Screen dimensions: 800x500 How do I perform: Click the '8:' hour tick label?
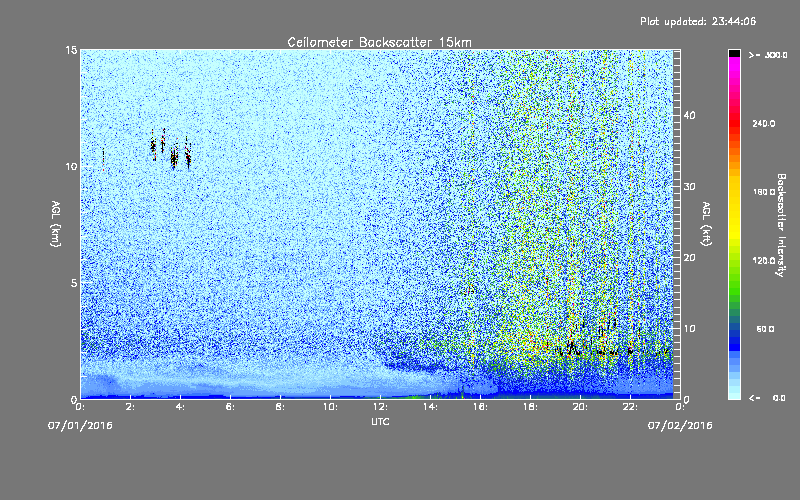pyautogui.click(x=281, y=407)
